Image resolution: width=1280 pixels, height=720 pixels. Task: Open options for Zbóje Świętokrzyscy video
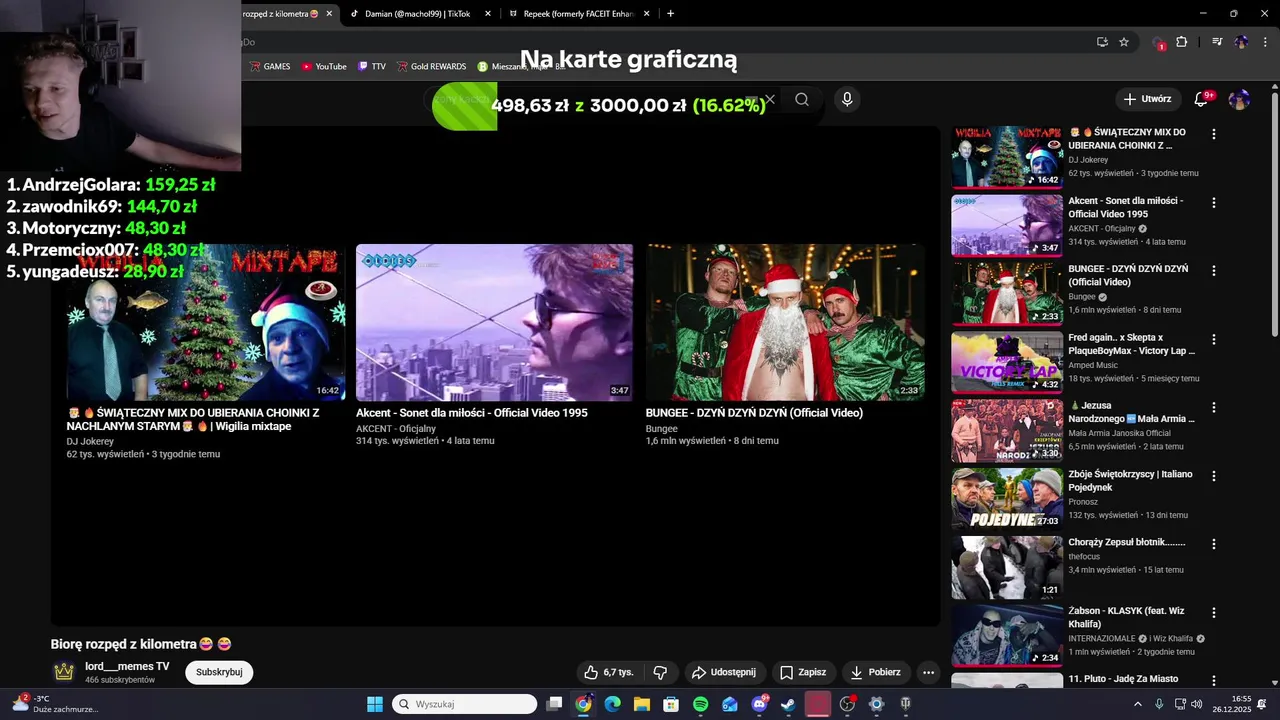[1214, 476]
